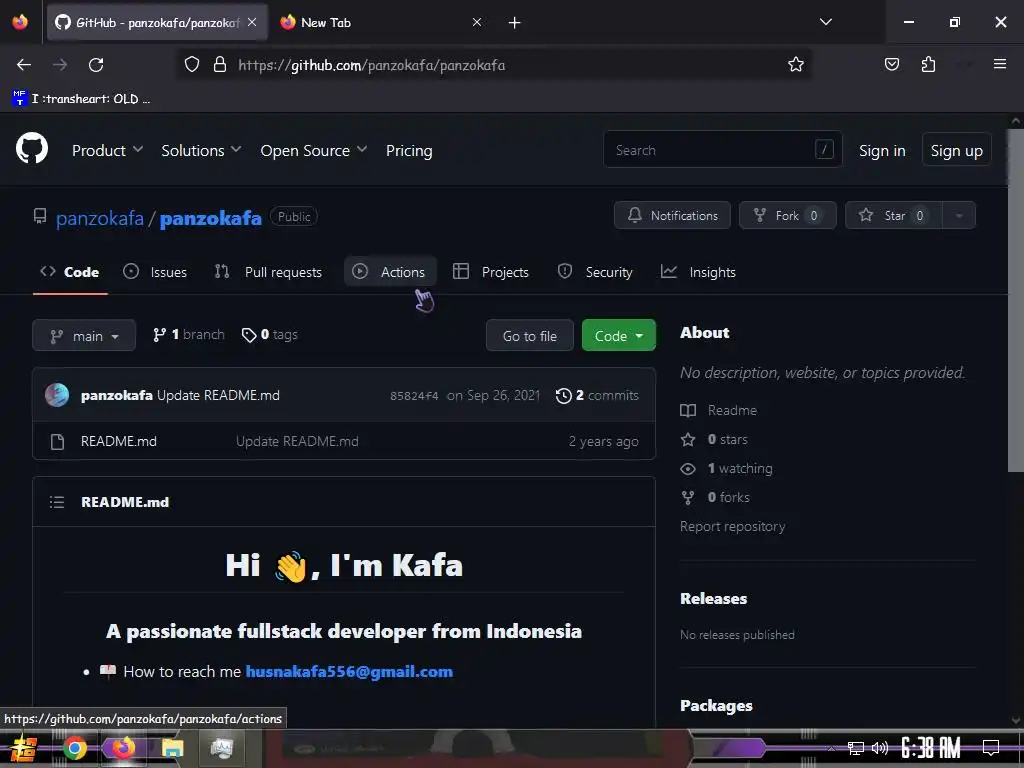
Task: Open the Releases heading link
Action: point(713,598)
